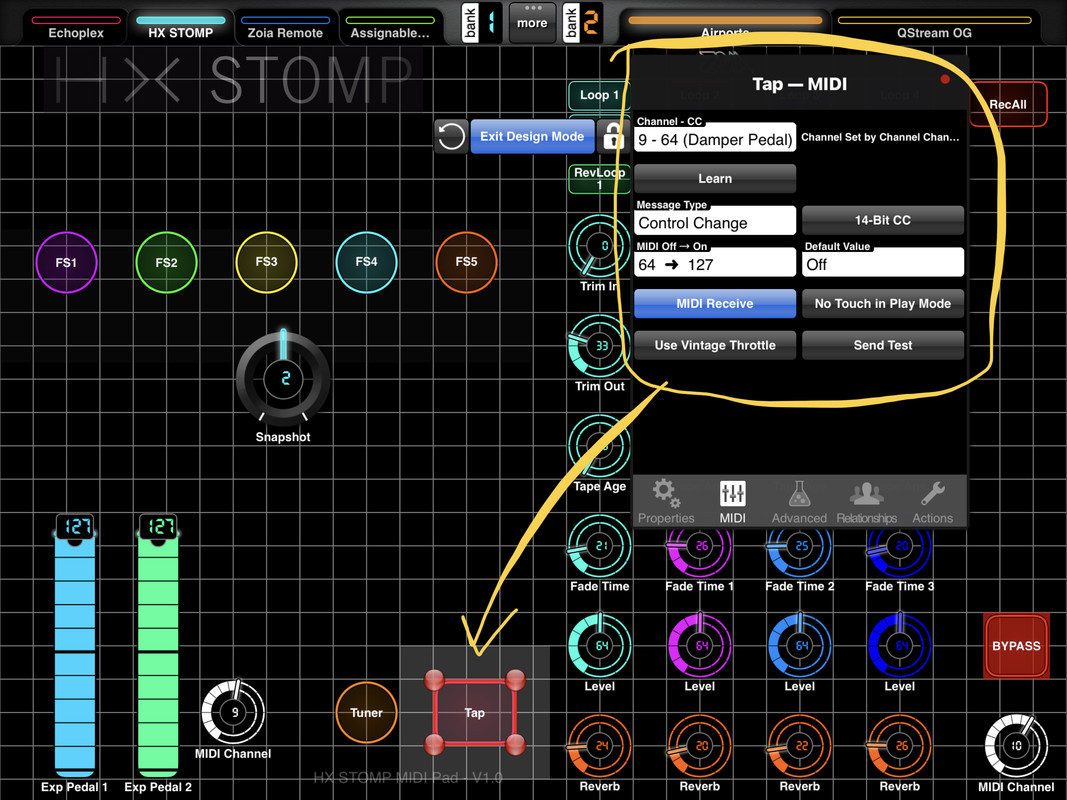Screen dimensions: 1067x800
Task: Open the Default Value Off field
Action: (883, 264)
